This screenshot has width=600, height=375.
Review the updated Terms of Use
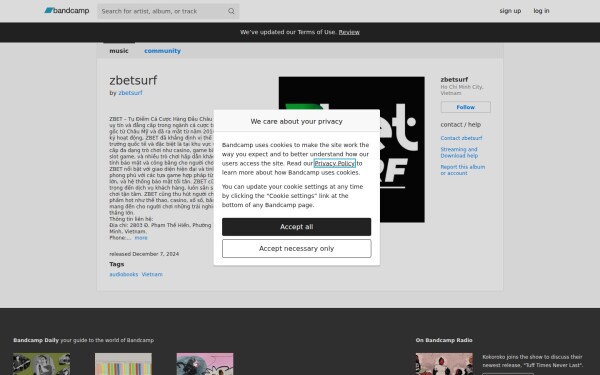(349, 32)
